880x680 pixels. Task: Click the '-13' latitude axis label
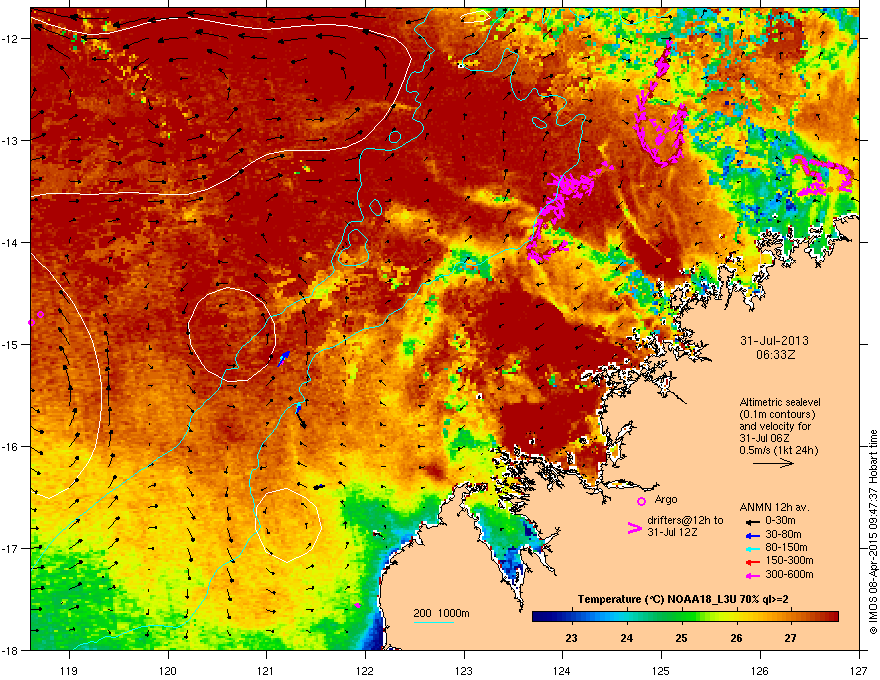(x=10, y=140)
